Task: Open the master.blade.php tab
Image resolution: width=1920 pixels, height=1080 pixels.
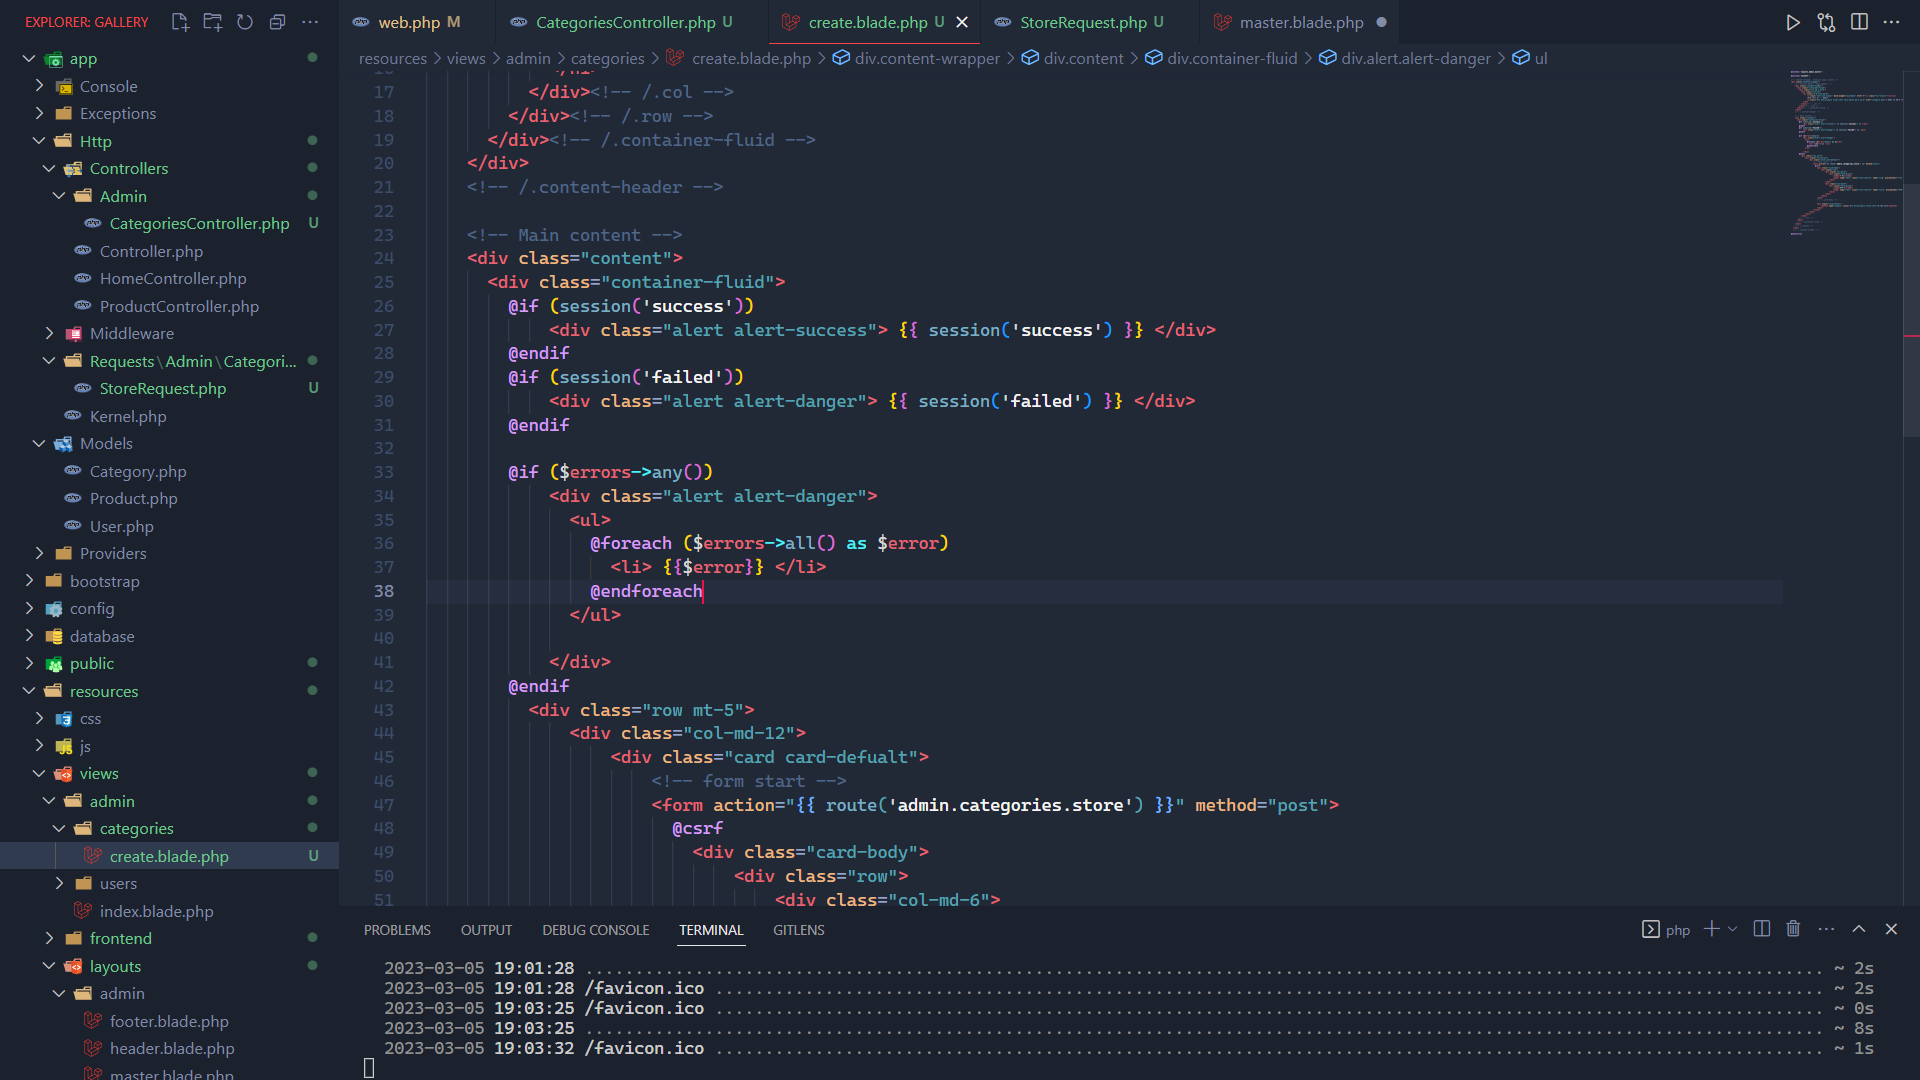Action: tap(1301, 22)
